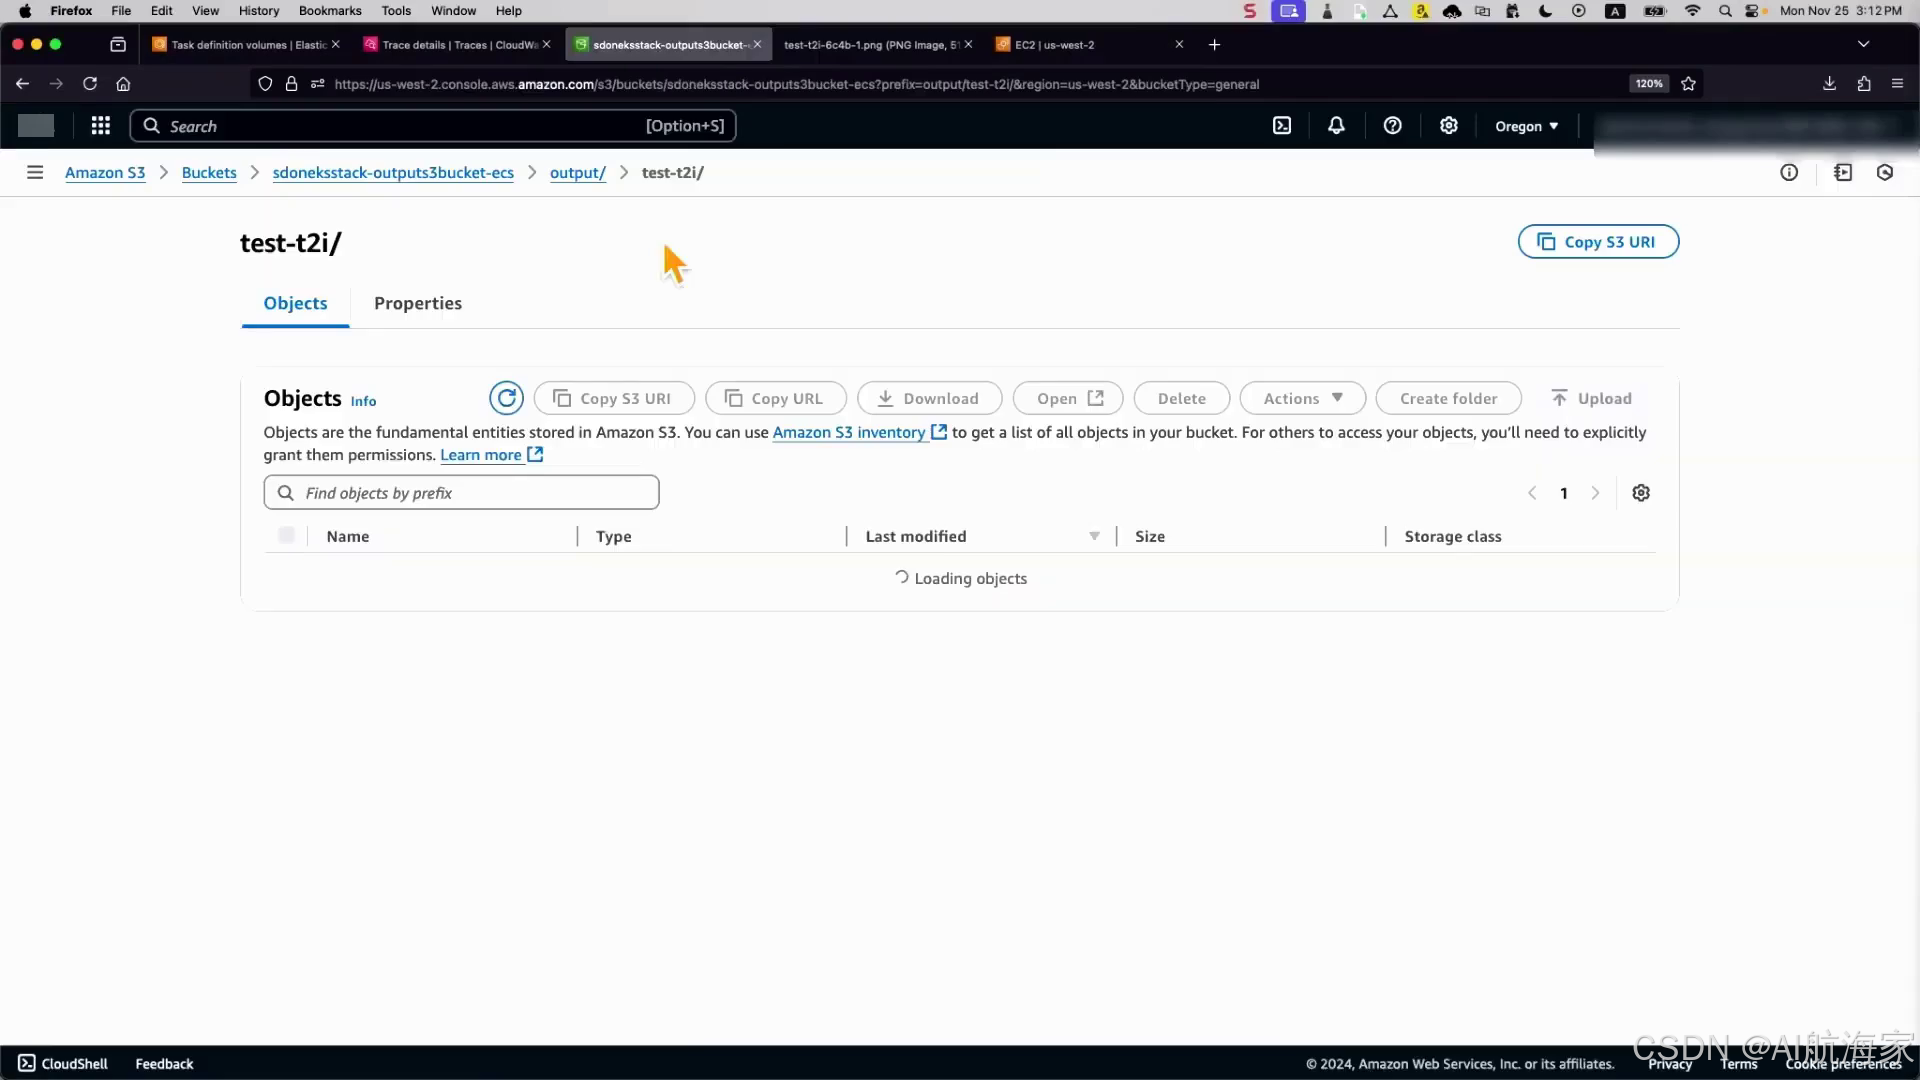
Task: Focus the AWS console Search box
Action: coord(433,126)
